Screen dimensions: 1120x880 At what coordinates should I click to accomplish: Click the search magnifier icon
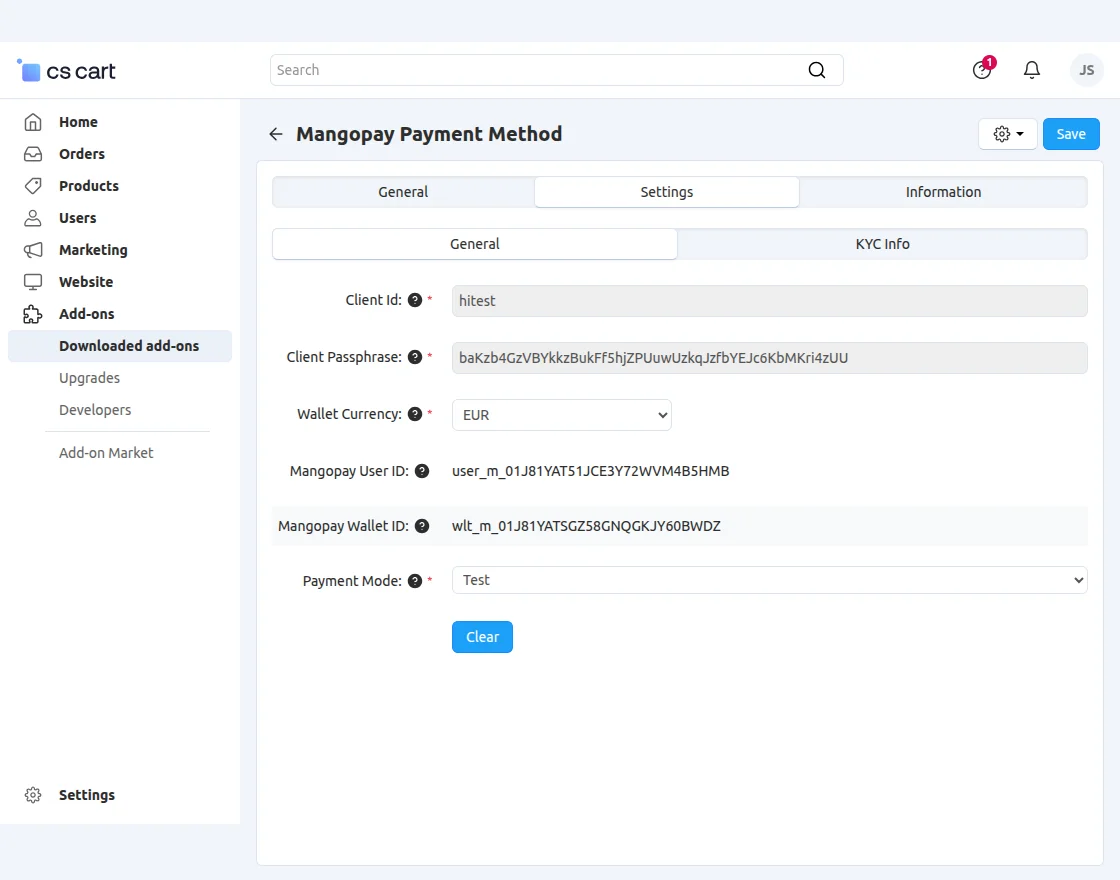point(816,70)
